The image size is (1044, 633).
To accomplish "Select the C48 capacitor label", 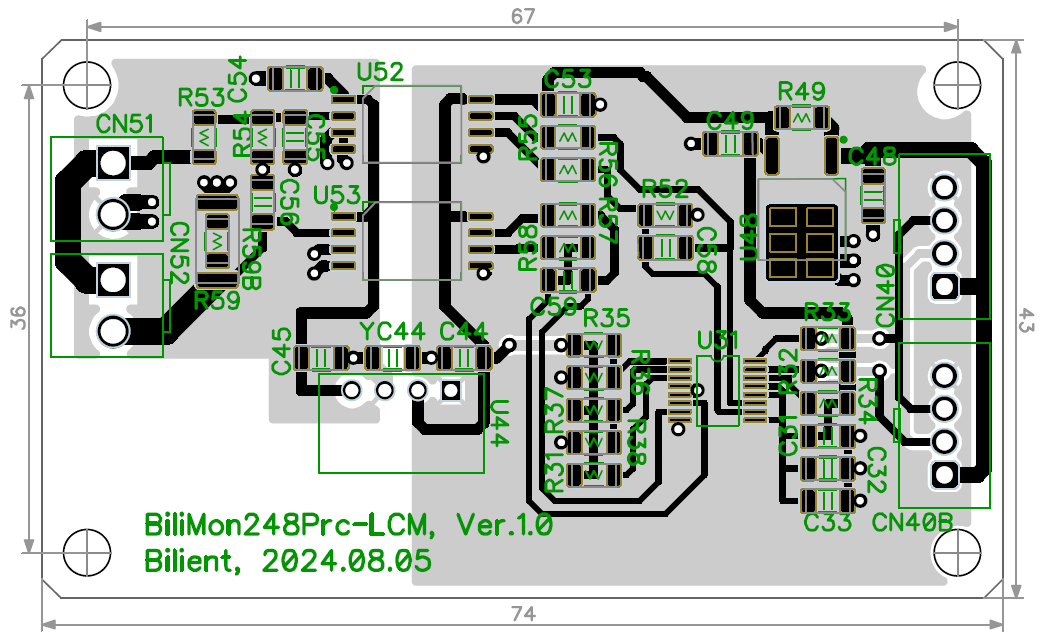I will (873, 156).
